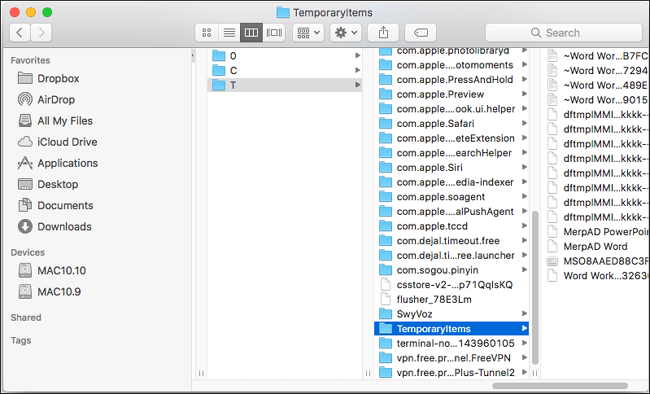650x394 pixels.
Task: Select the MerpAD Word file
Action: 595,246
